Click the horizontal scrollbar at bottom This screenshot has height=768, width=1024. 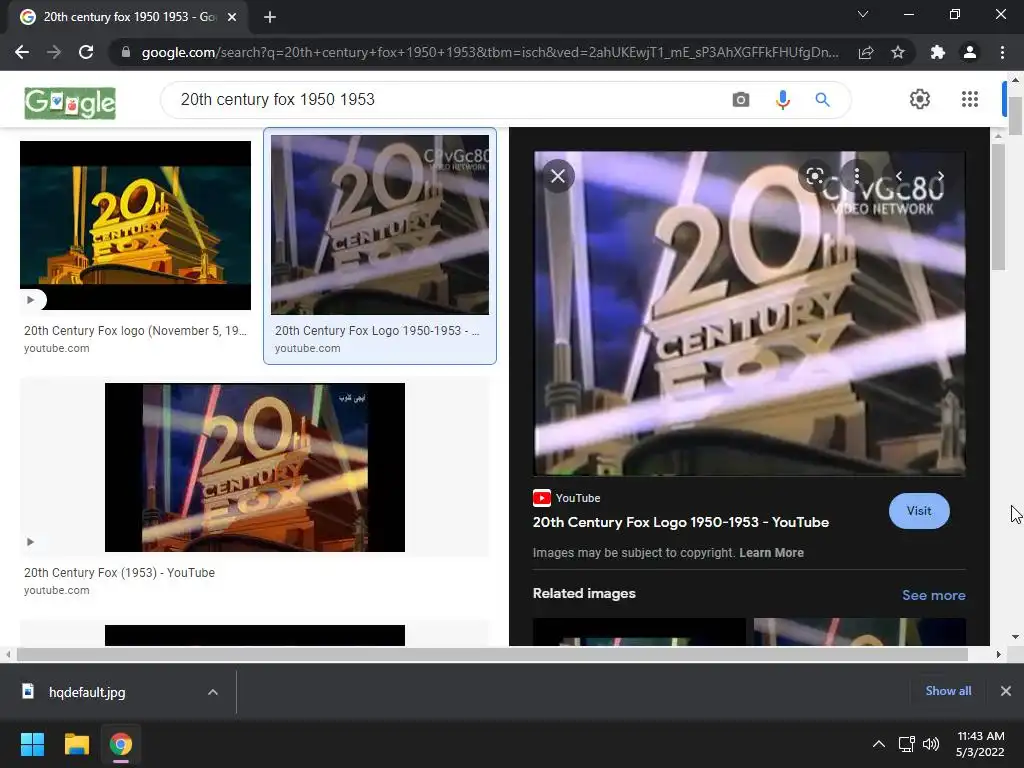tap(492, 654)
